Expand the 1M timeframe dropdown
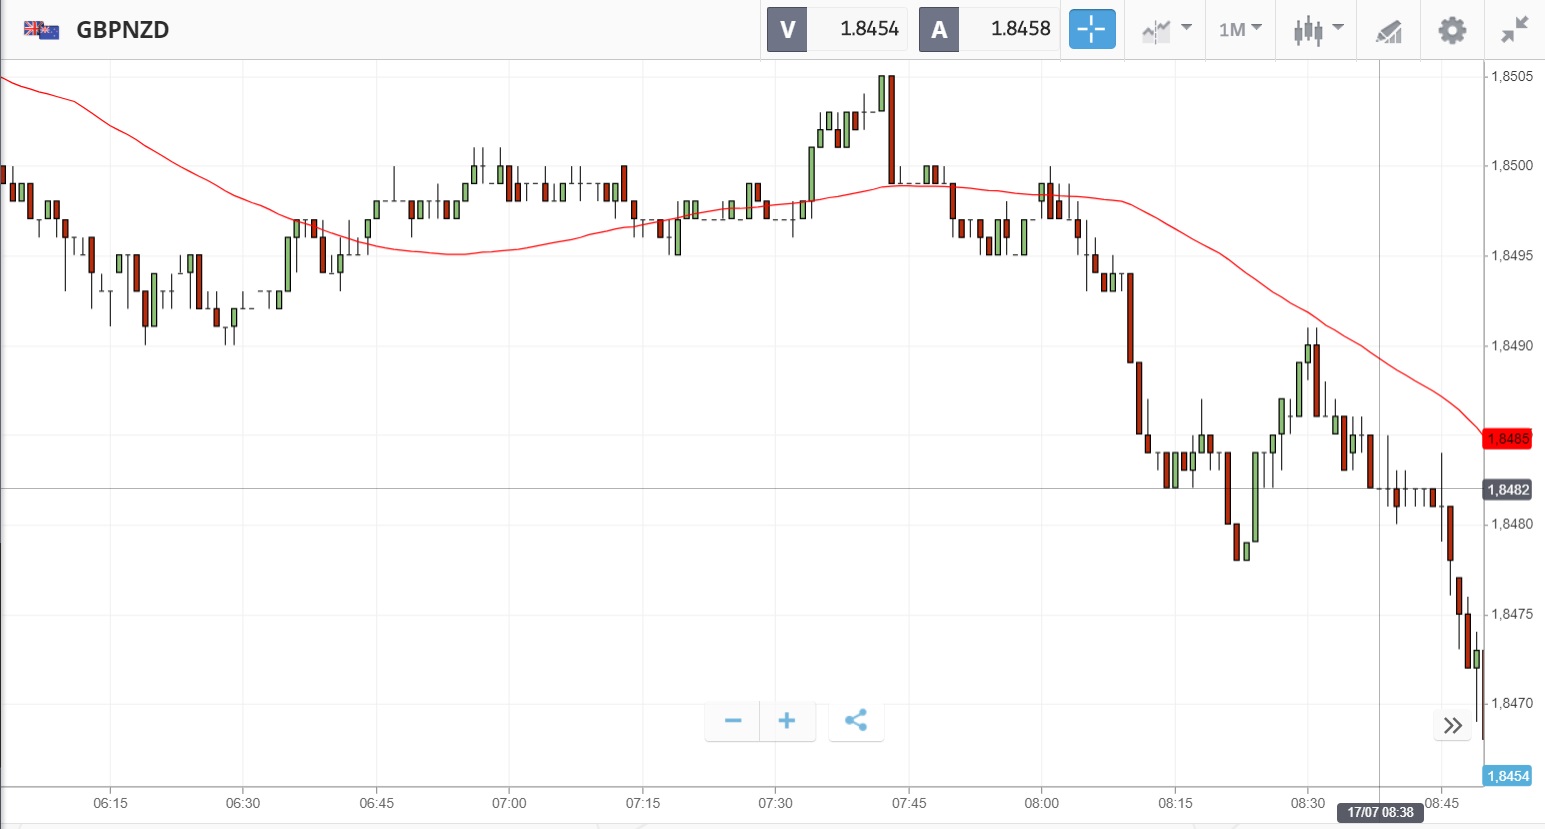This screenshot has height=829, width=1545. point(1240,29)
